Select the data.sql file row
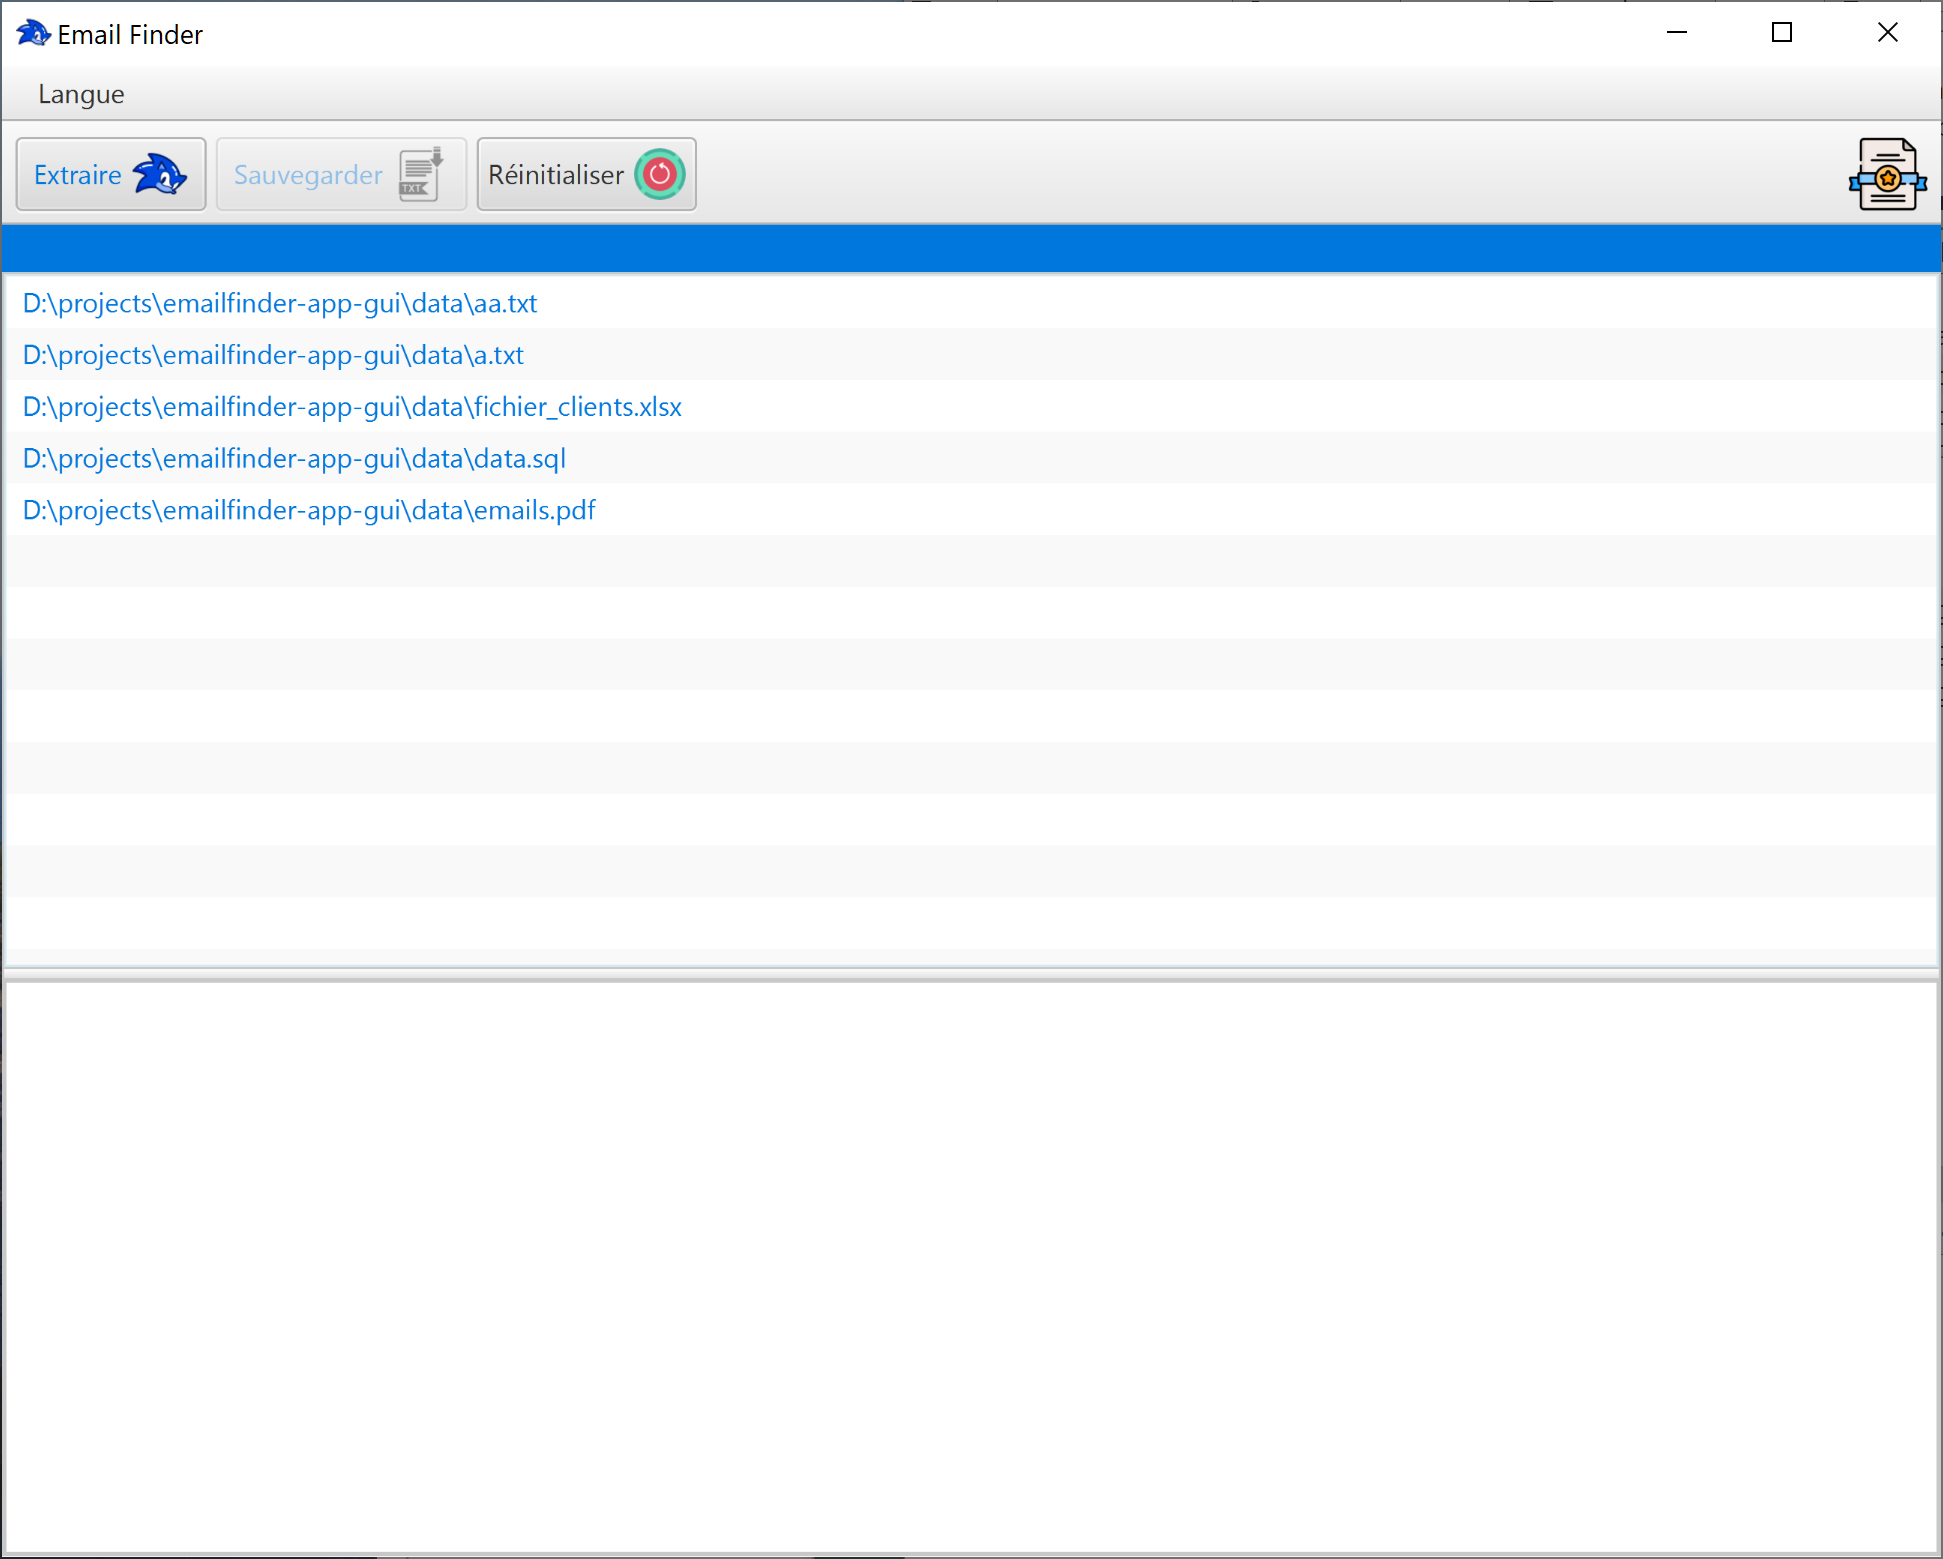The width and height of the screenshot is (1943, 1559). click(x=970, y=458)
